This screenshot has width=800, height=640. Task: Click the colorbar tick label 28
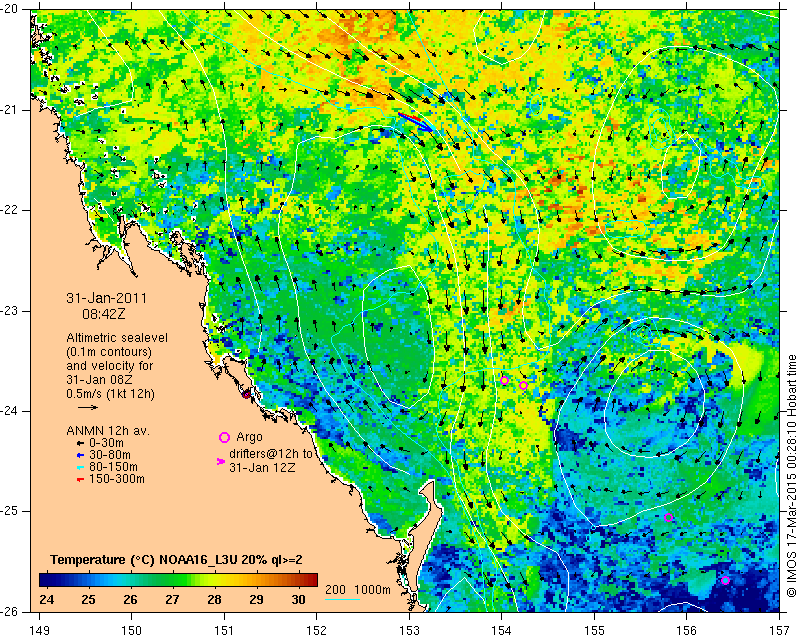[x=214, y=599]
